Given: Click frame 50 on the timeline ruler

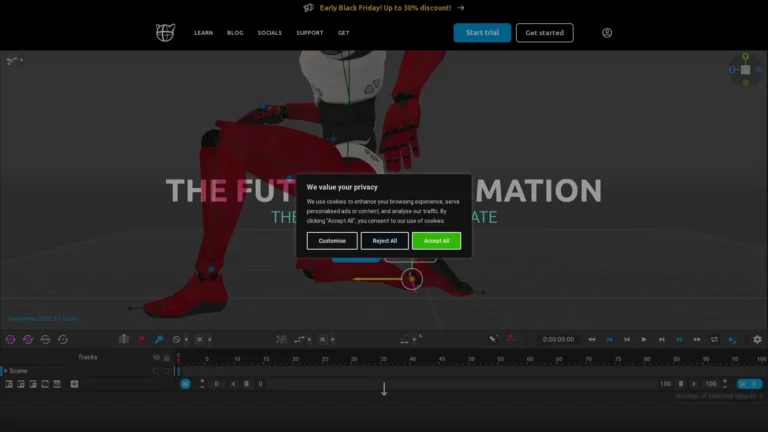Looking at the screenshot, I should click(471, 358).
